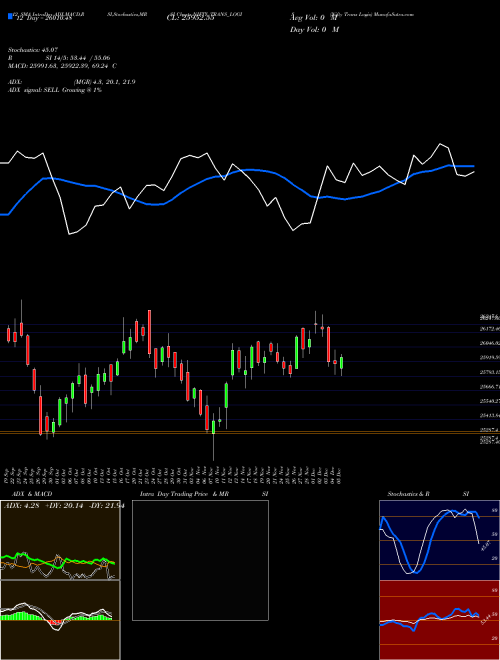Click the 'Stochastics & R' panel title
This screenshot has width=500, height=660.
[408, 494]
